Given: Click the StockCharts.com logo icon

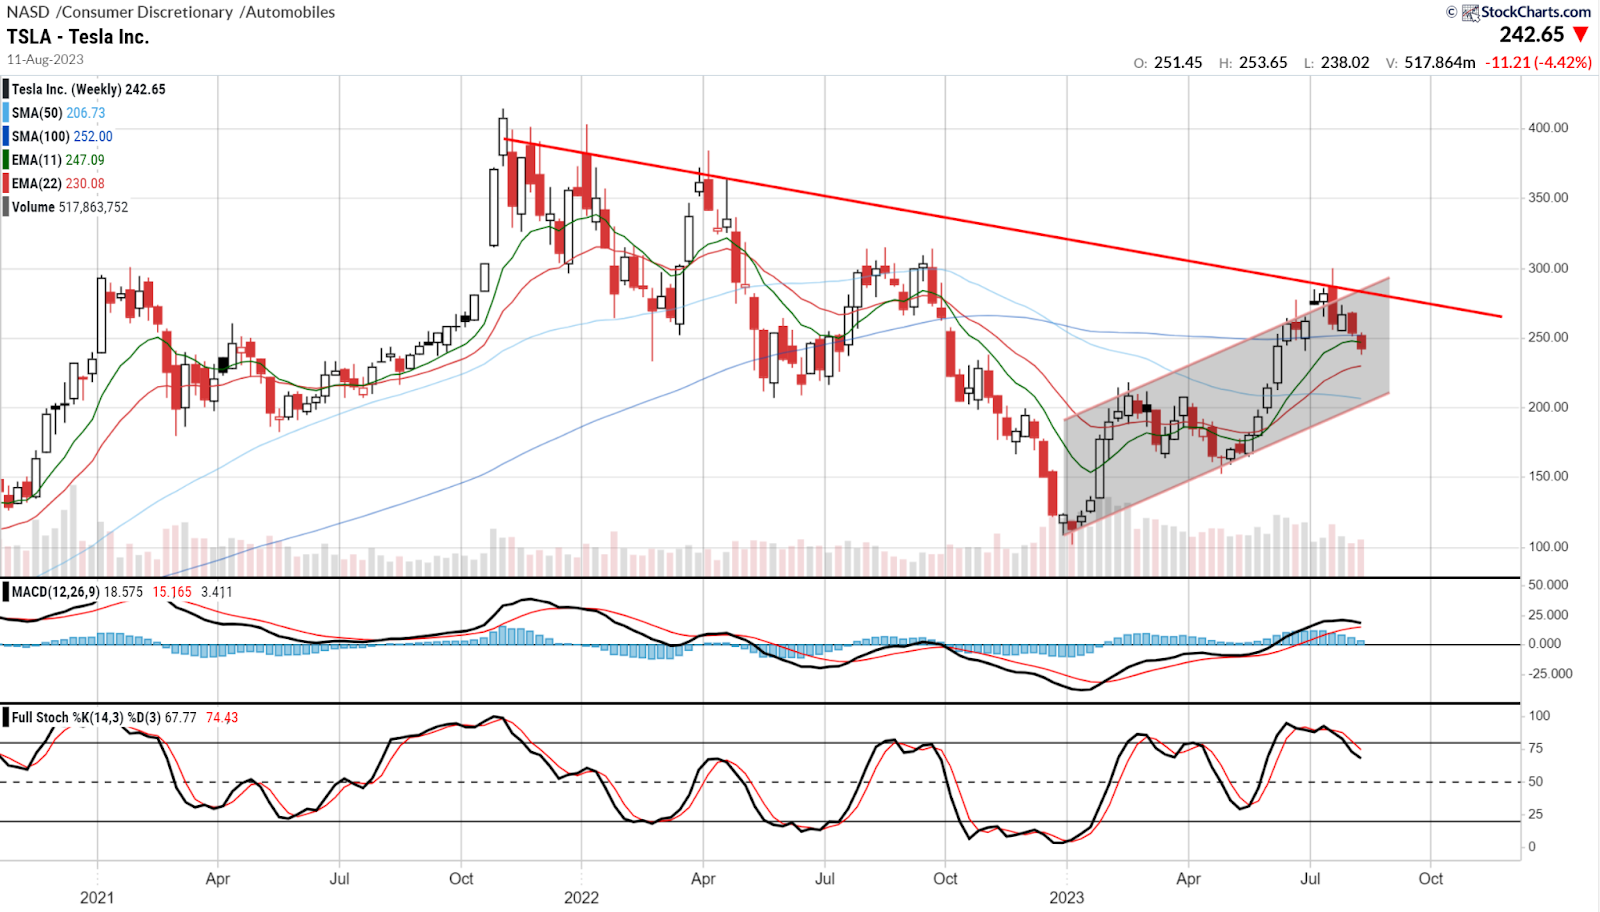Looking at the screenshot, I should point(1470,12).
